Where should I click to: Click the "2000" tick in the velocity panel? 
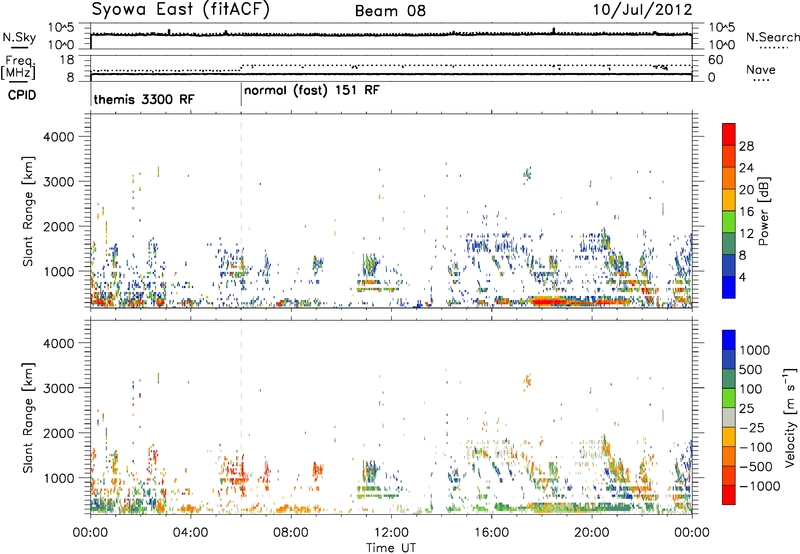point(59,433)
